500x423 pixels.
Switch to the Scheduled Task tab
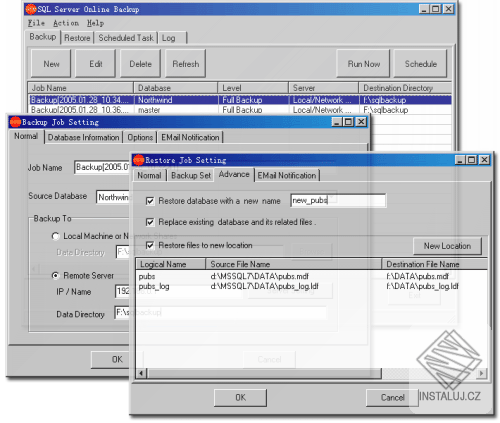pos(126,38)
